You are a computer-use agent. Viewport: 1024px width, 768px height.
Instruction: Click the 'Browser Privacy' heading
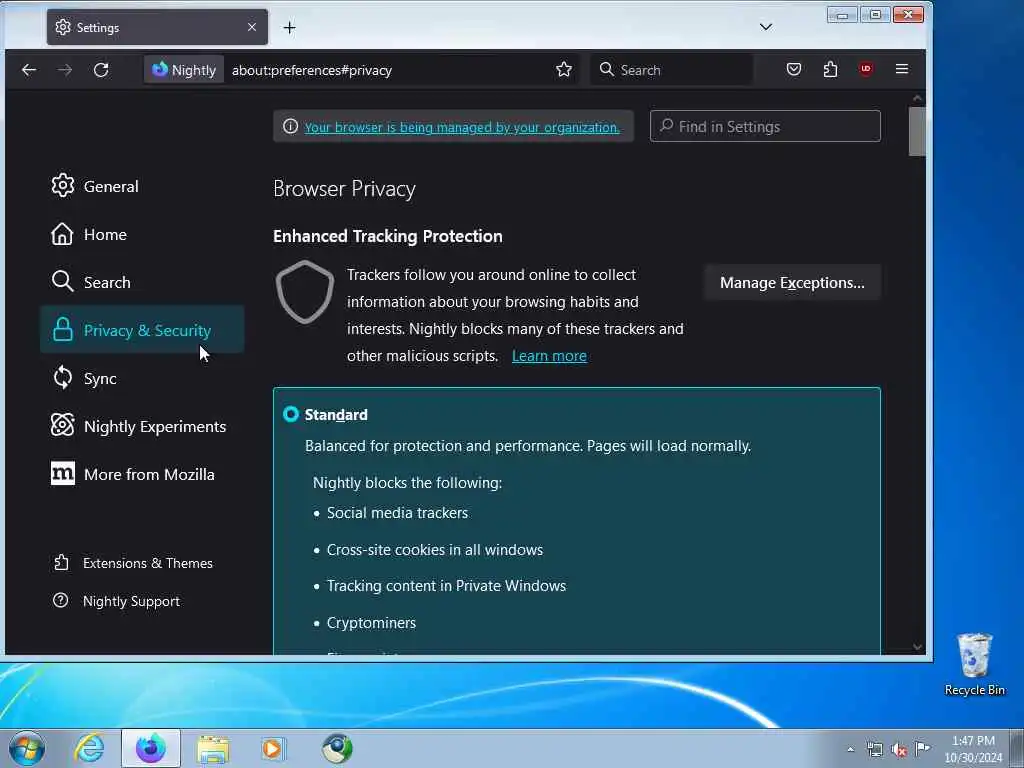coord(344,189)
